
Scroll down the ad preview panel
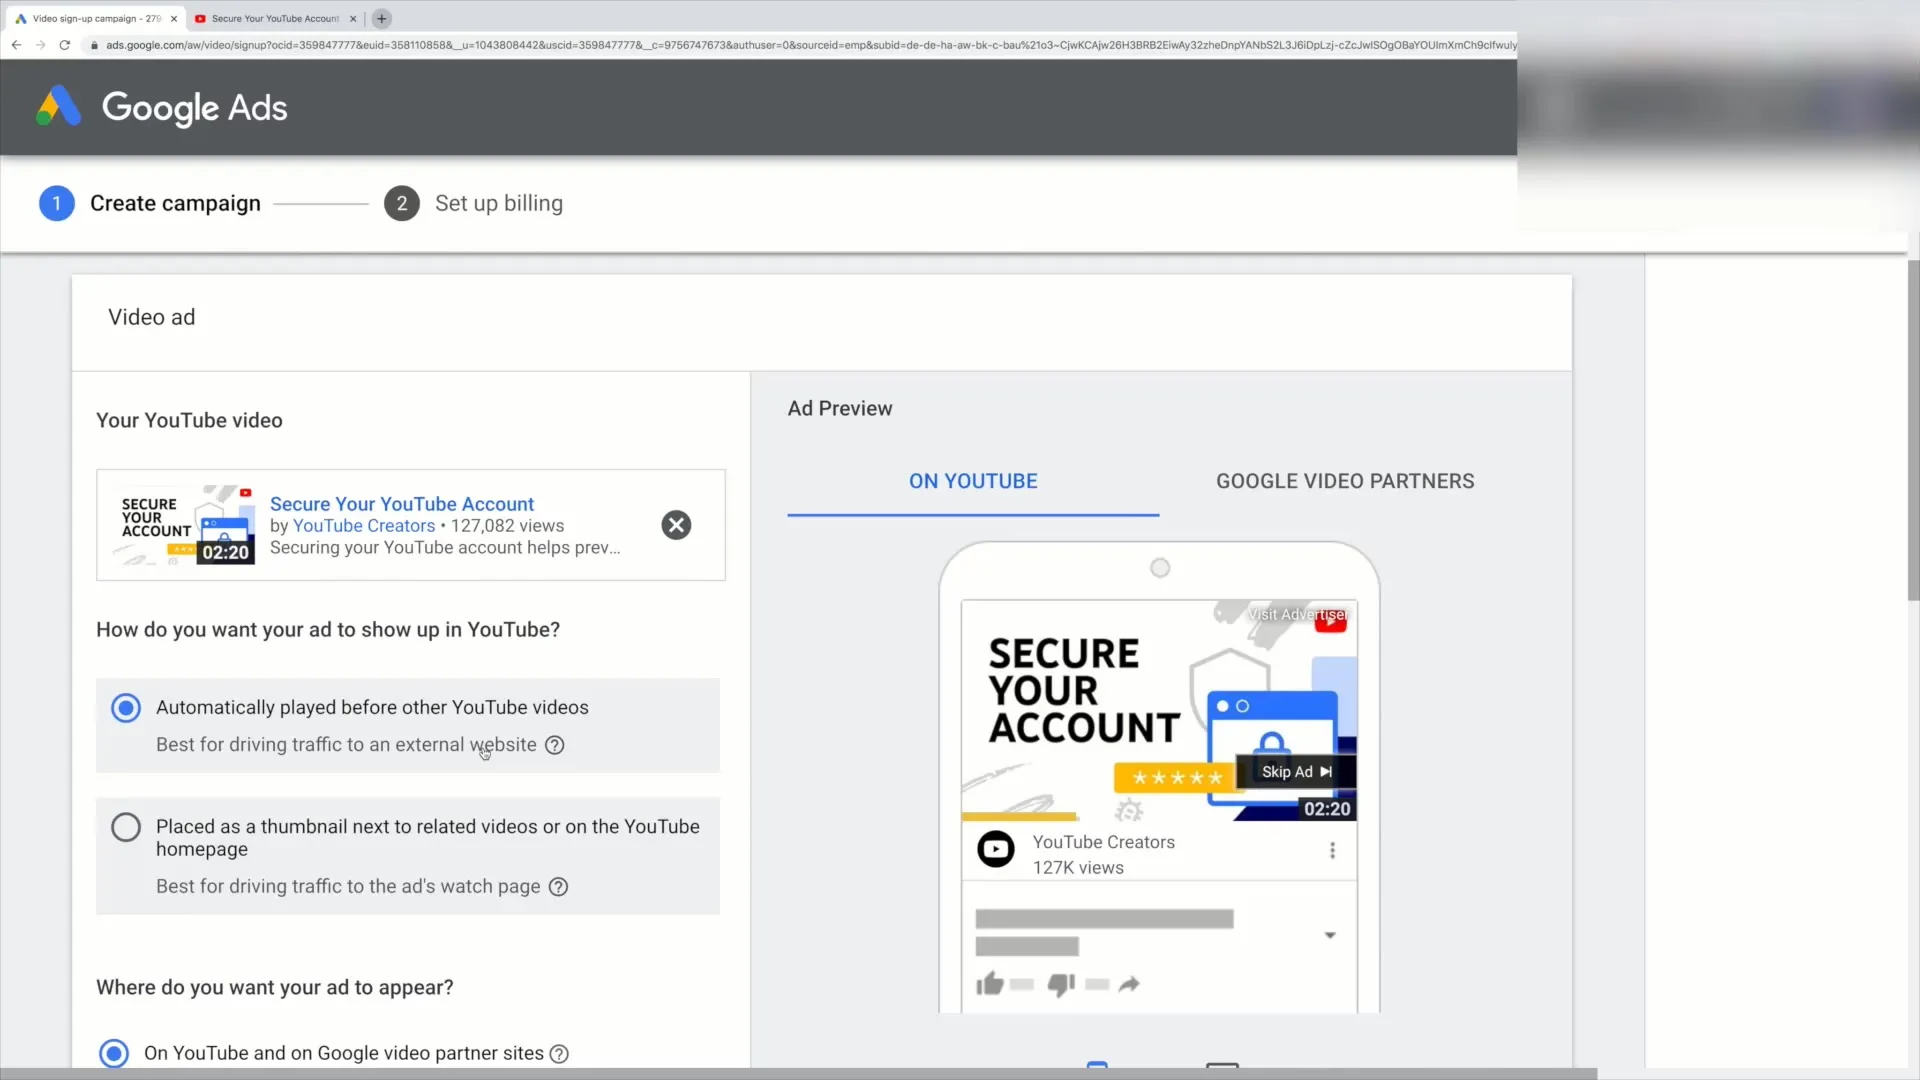point(1329,935)
